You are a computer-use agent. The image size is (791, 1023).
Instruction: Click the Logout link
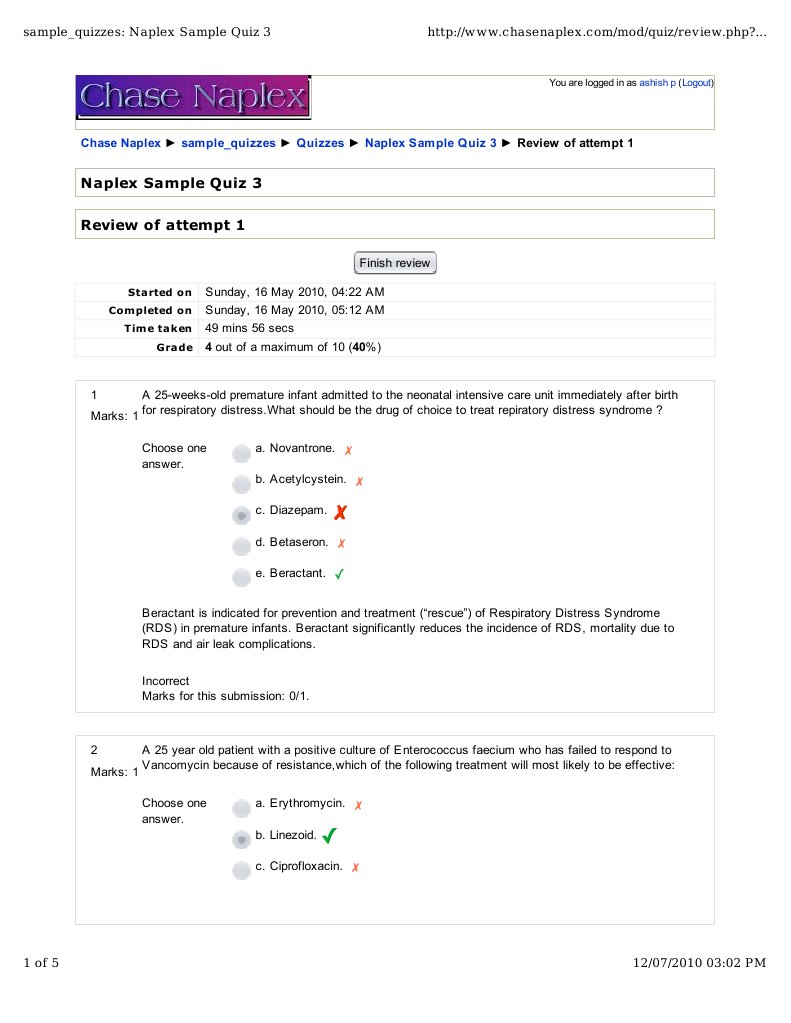click(x=696, y=83)
